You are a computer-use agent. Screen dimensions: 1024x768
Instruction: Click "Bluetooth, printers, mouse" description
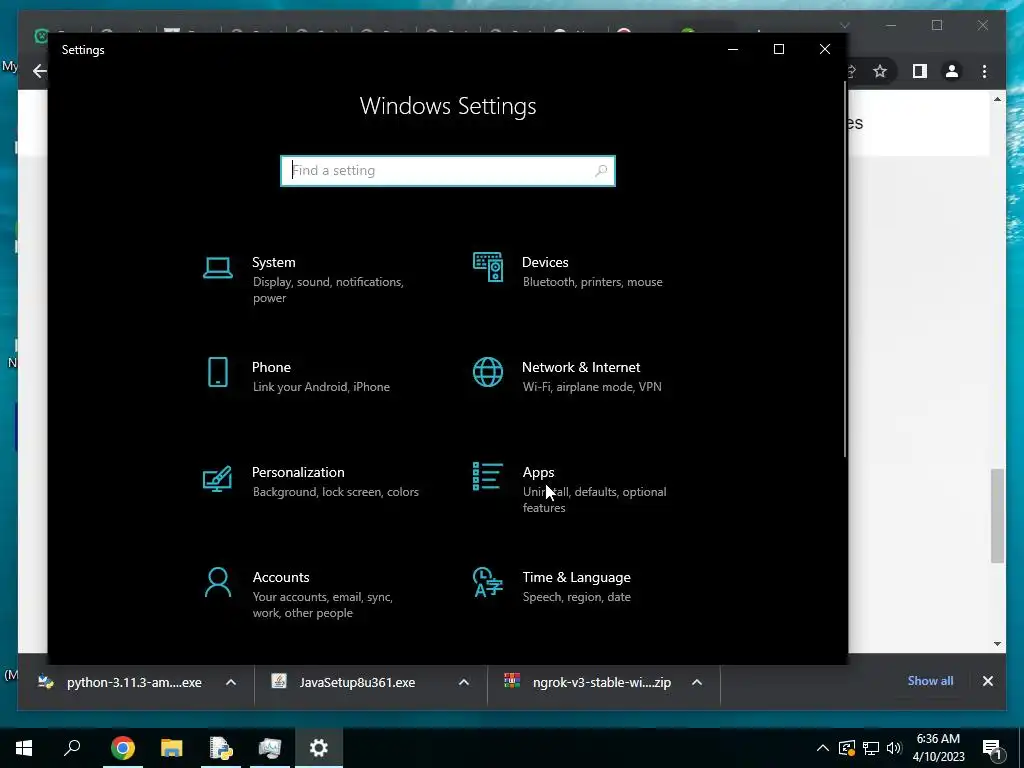(592, 282)
